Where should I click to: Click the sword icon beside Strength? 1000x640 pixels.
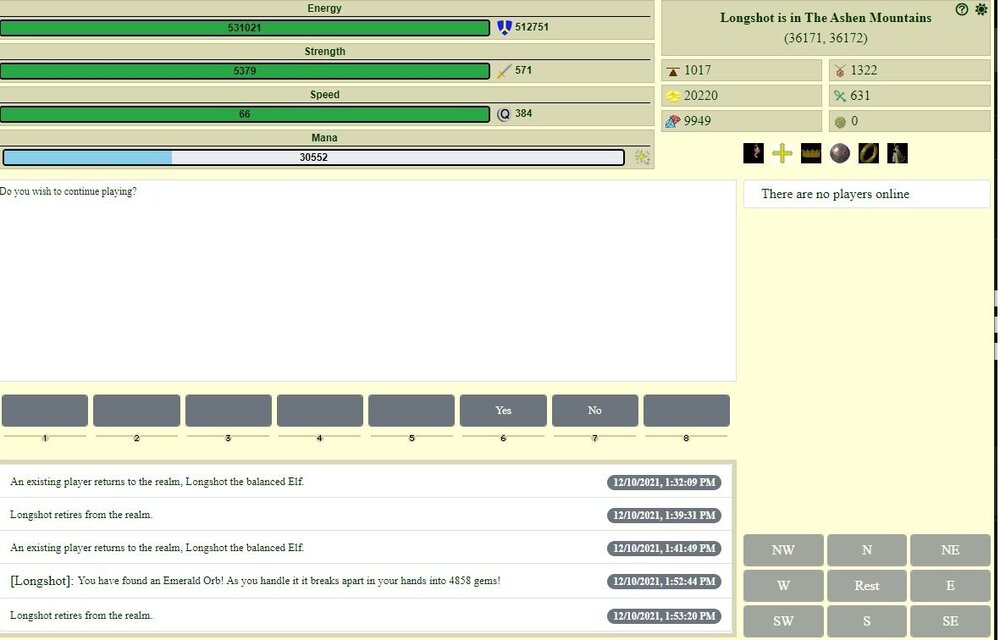(x=504, y=71)
